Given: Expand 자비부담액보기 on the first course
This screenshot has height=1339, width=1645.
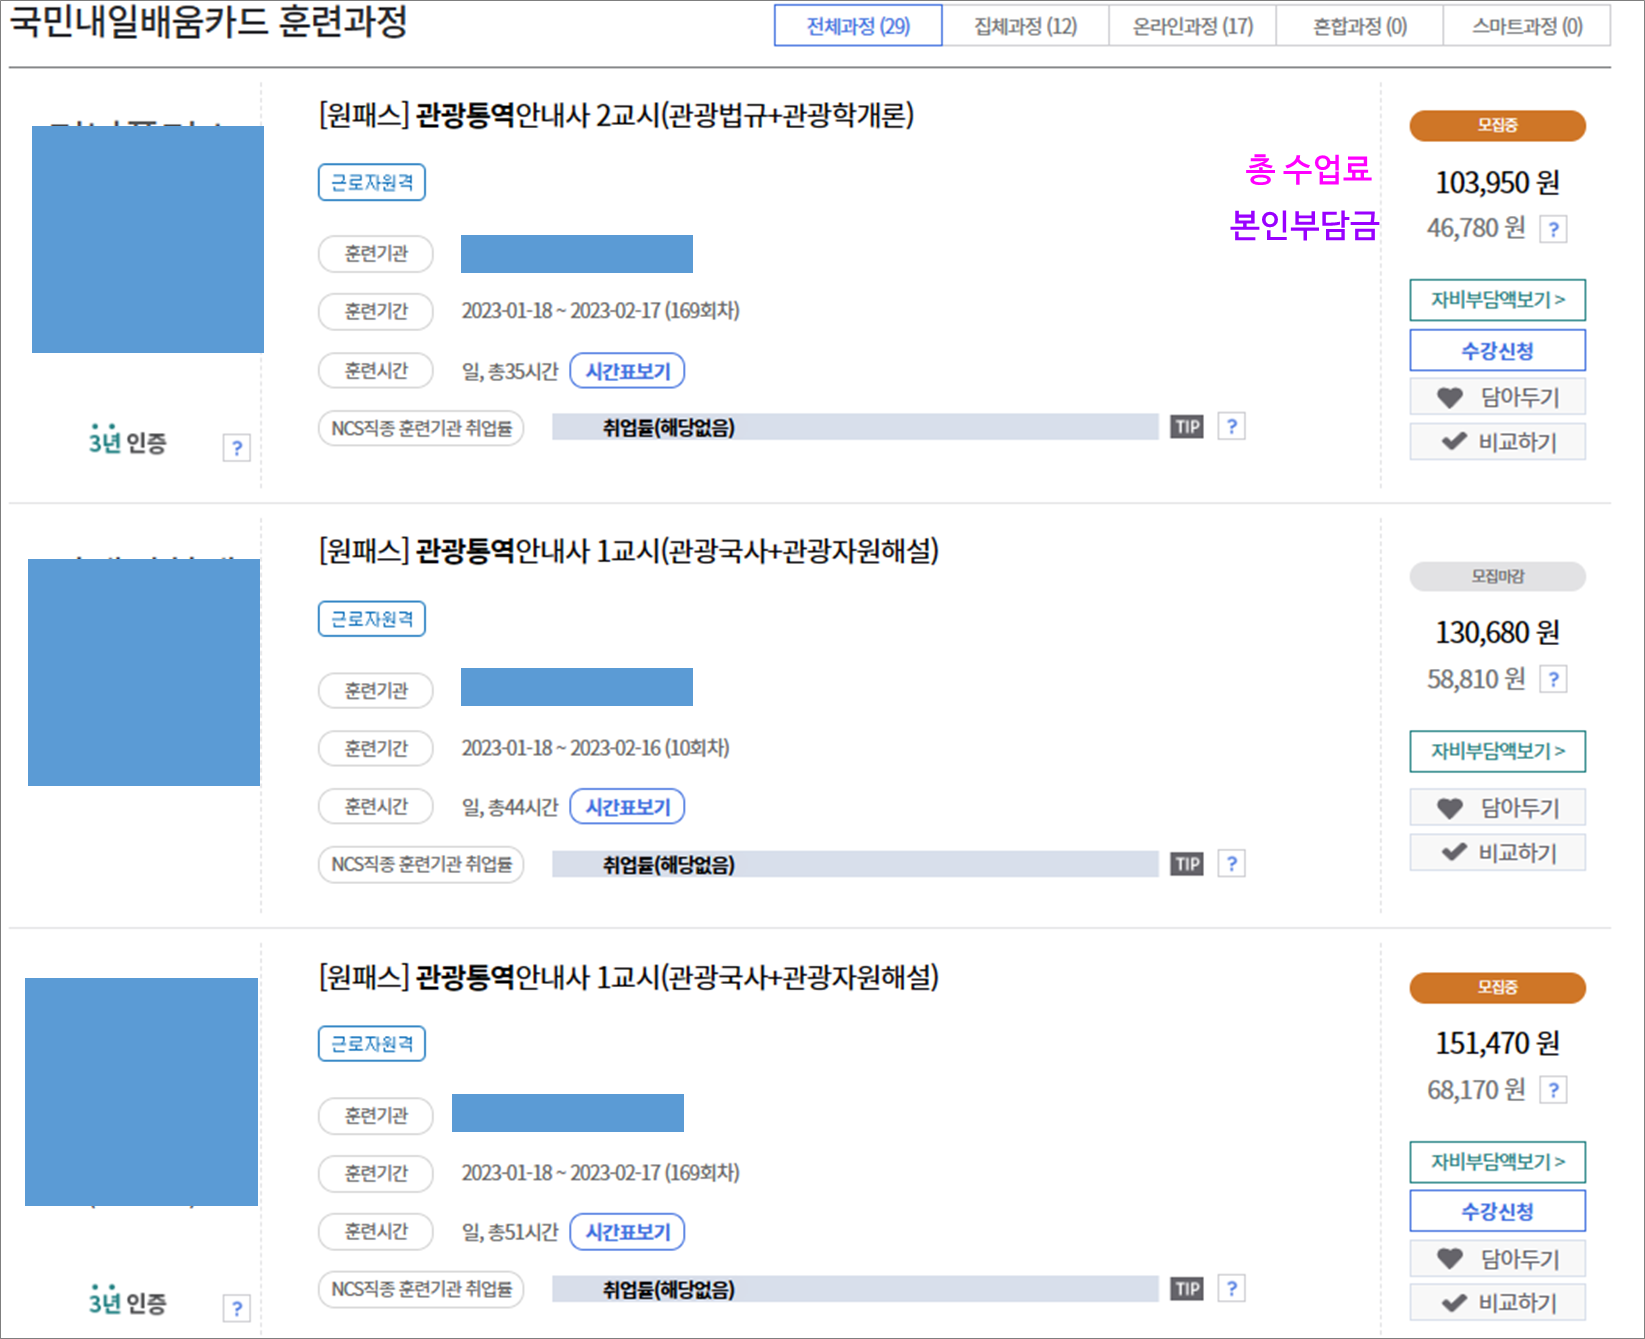Looking at the screenshot, I should coord(1497,299).
